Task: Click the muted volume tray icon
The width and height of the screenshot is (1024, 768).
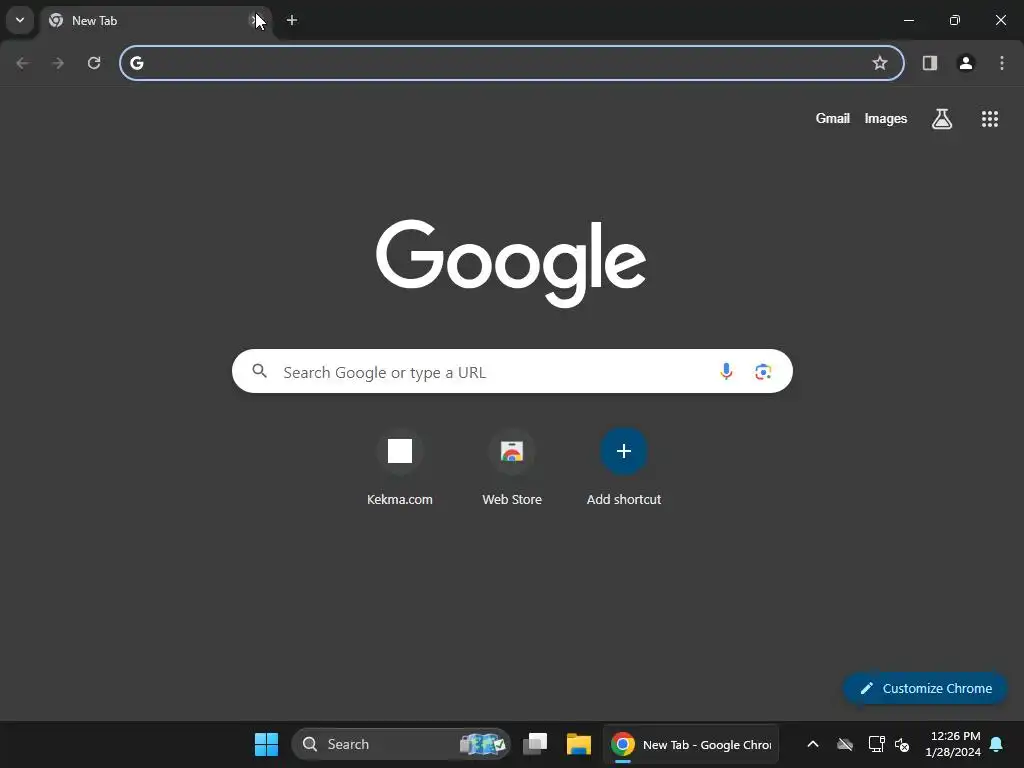Action: (902, 744)
